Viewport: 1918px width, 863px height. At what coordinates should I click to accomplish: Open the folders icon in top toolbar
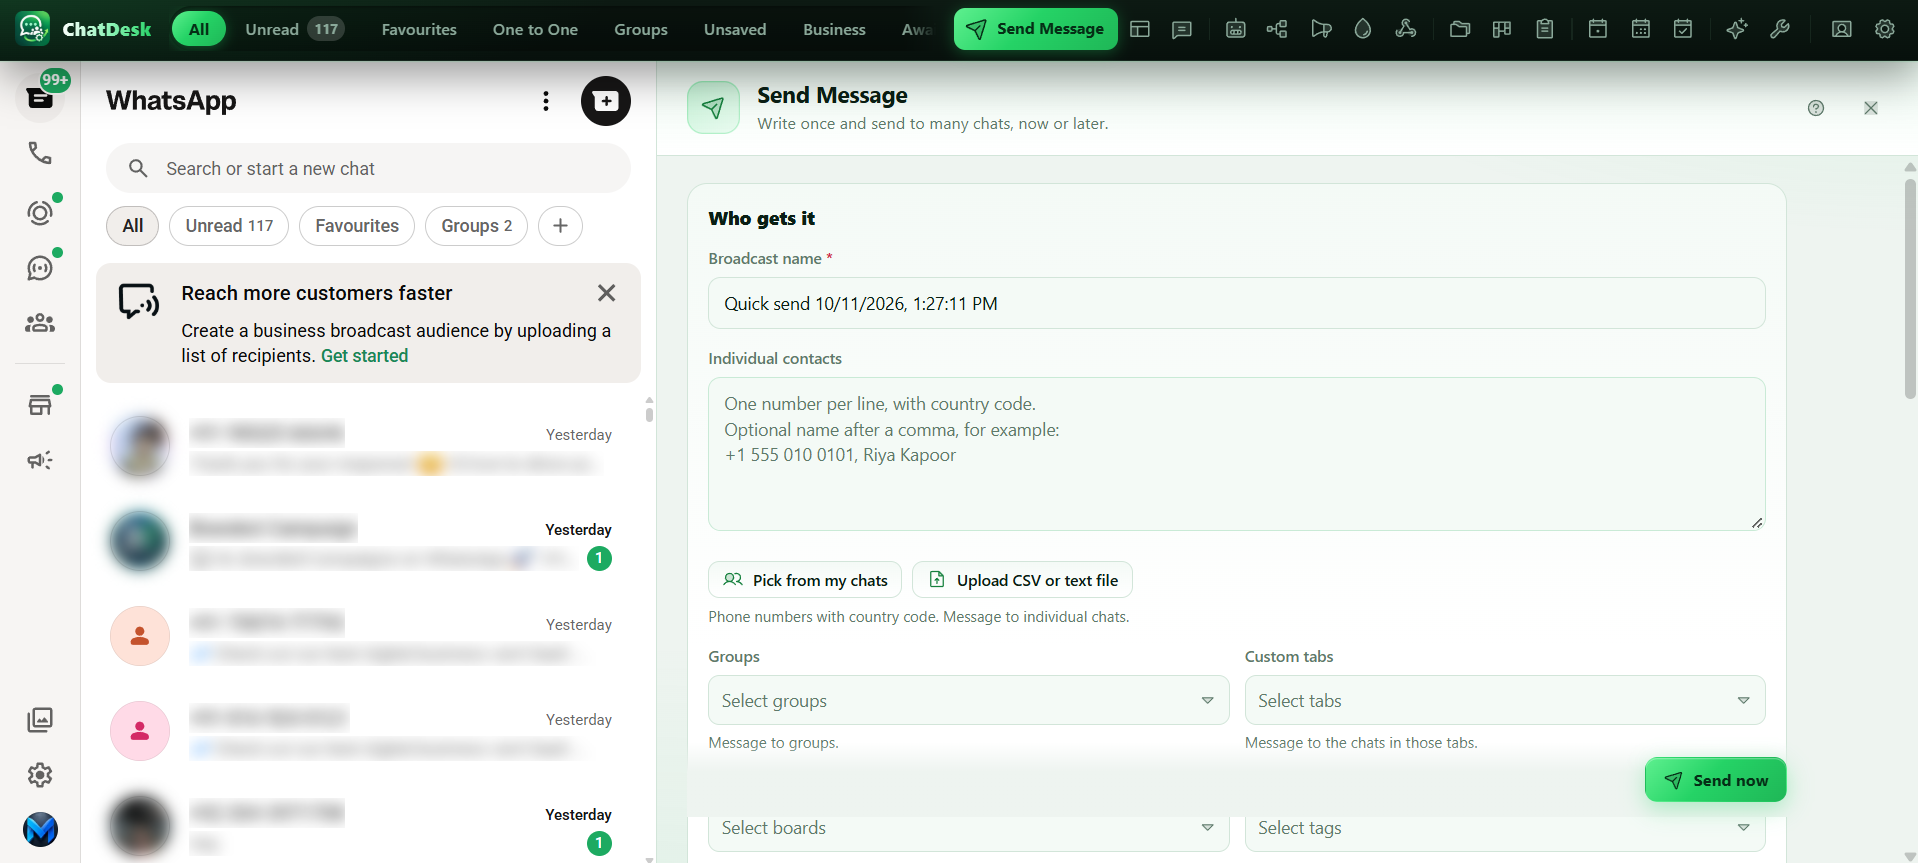[1460, 29]
